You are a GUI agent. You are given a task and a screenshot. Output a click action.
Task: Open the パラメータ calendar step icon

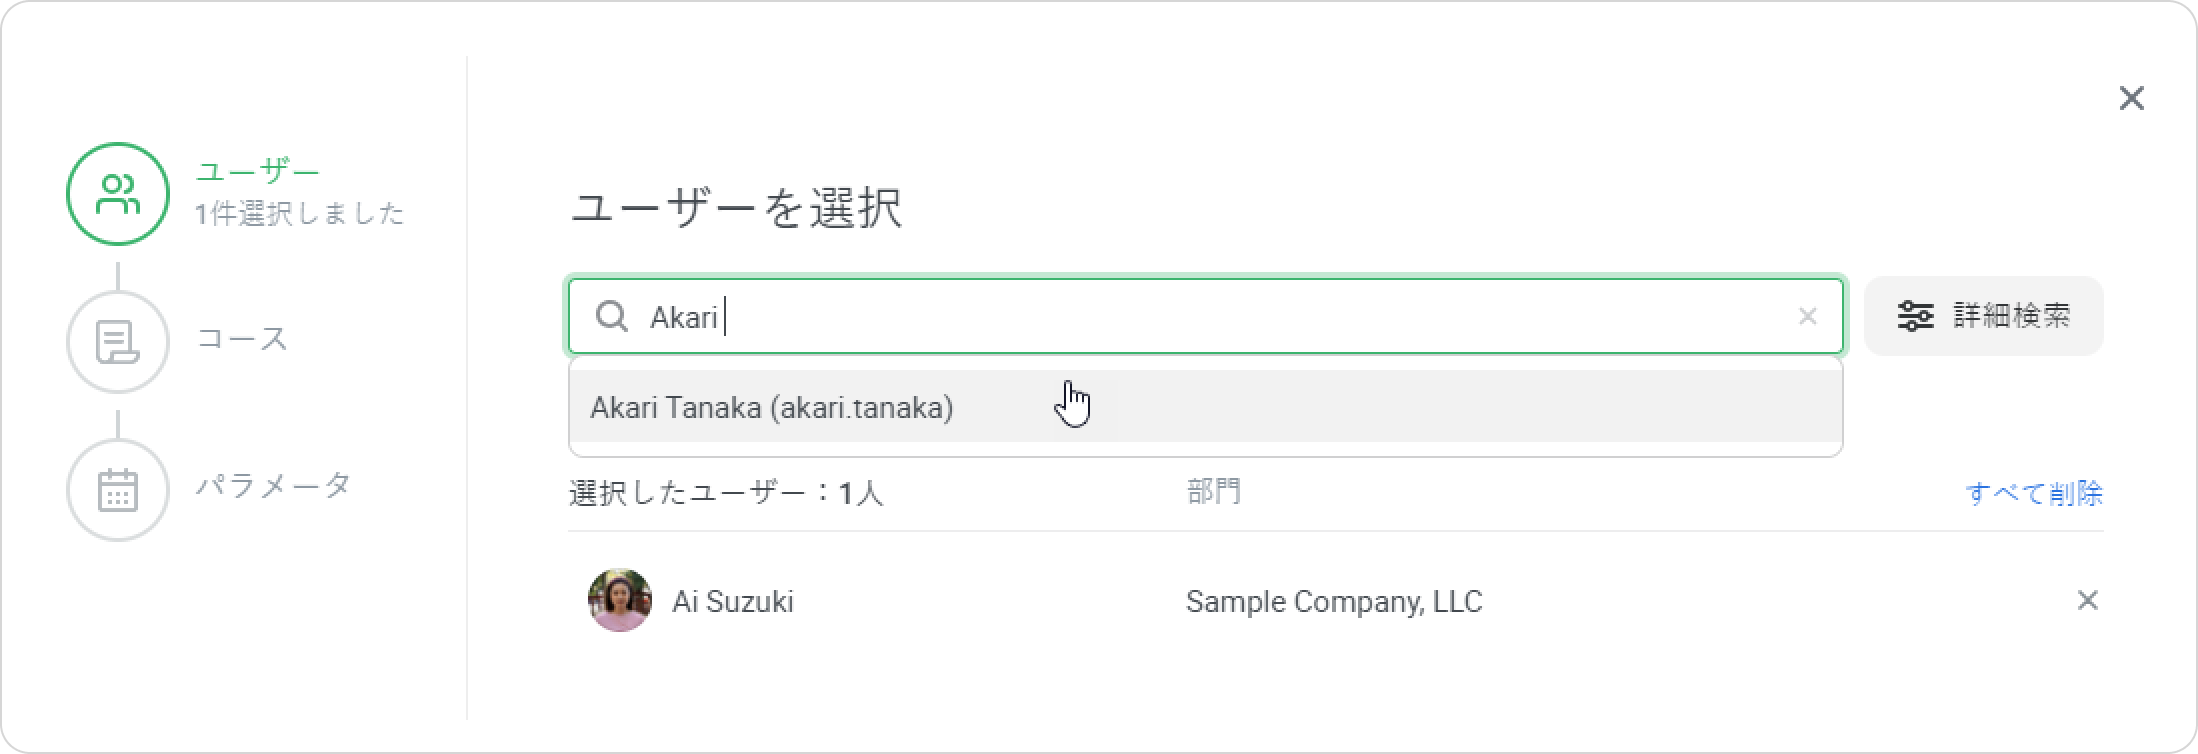pyautogui.click(x=118, y=490)
